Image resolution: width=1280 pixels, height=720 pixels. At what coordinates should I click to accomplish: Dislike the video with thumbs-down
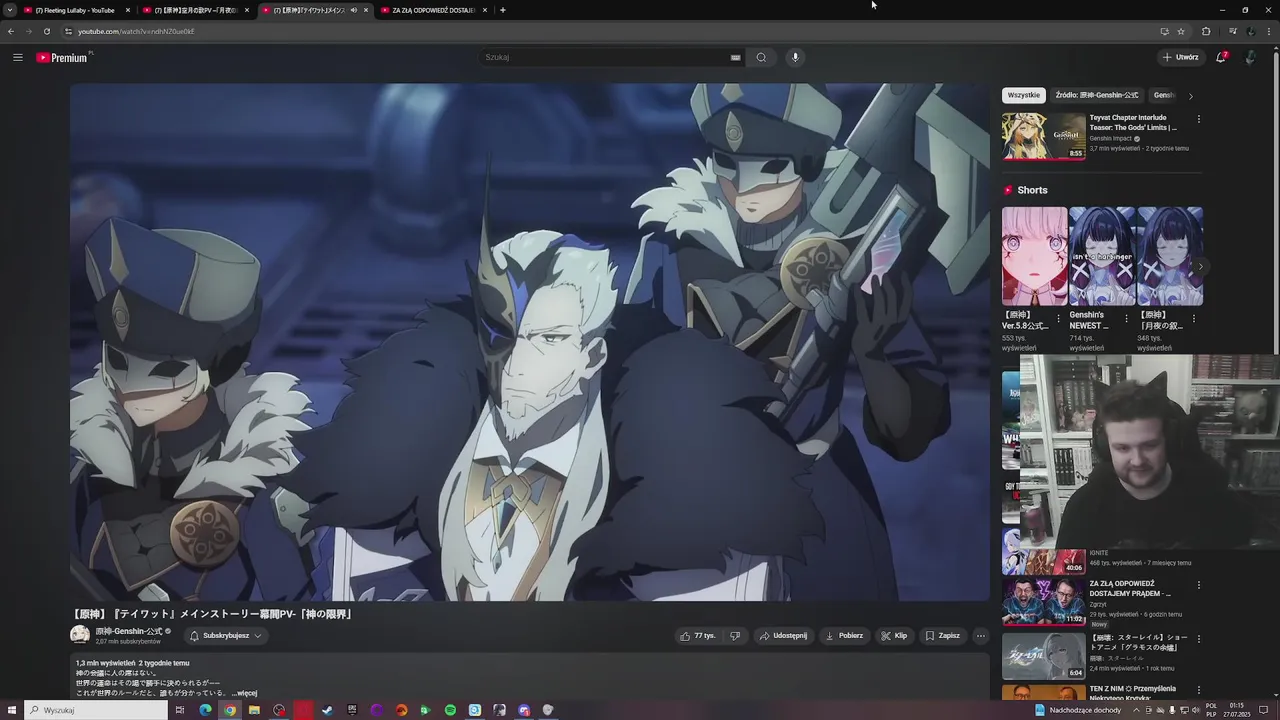click(x=735, y=636)
